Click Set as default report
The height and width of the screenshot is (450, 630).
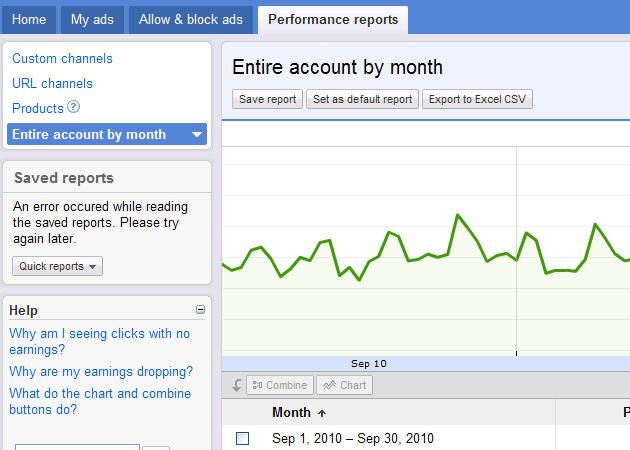pos(362,99)
